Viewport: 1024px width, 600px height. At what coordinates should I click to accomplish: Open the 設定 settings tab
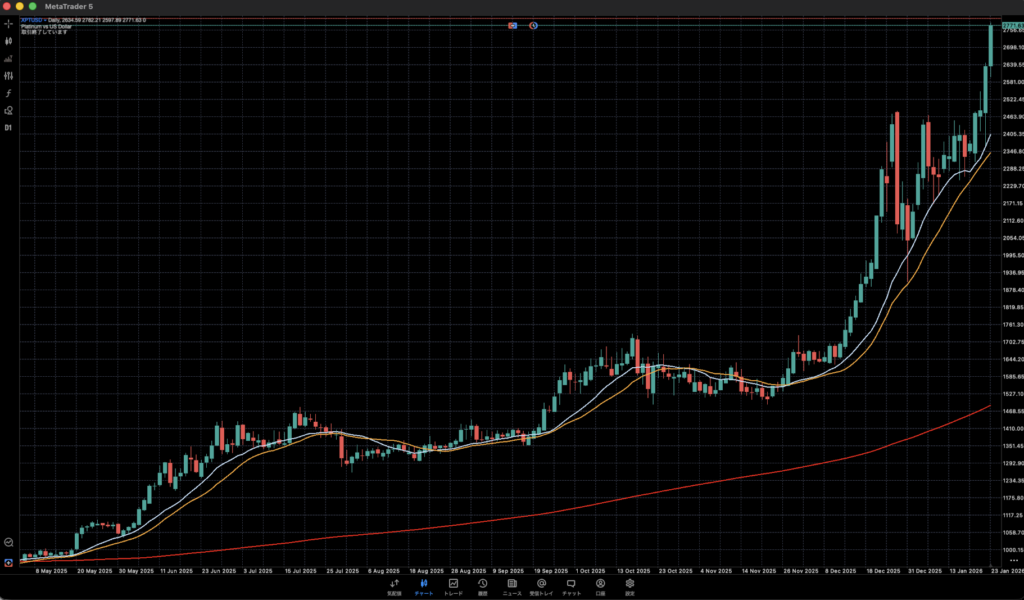tap(630, 586)
